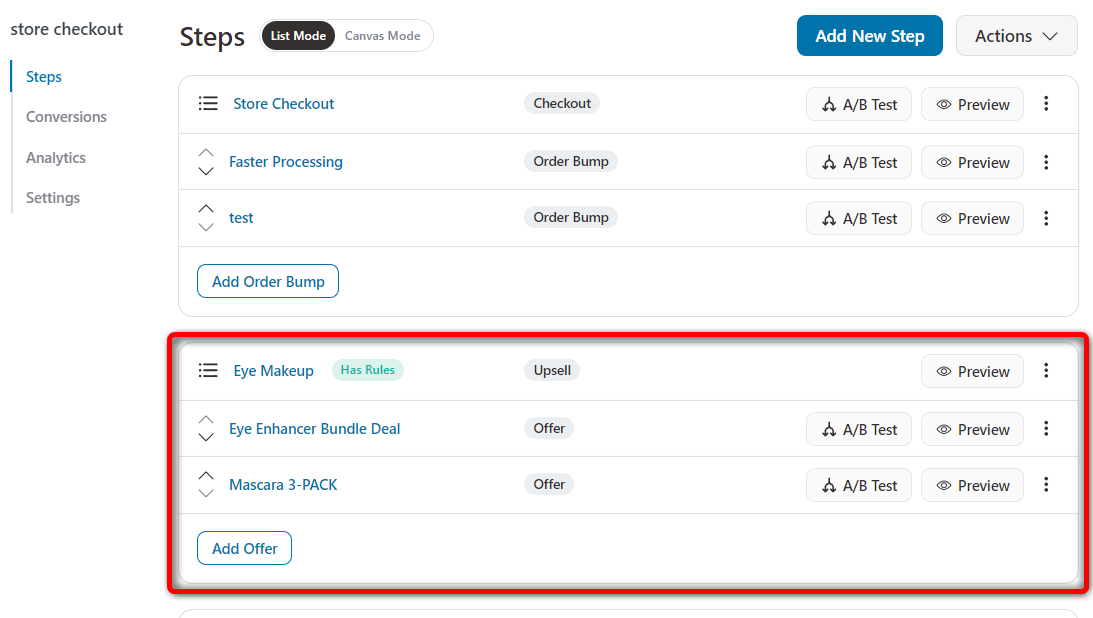Preview the test order bump
Image resolution: width=1093 pixels, height=618 pixels.
coord(972,219)
